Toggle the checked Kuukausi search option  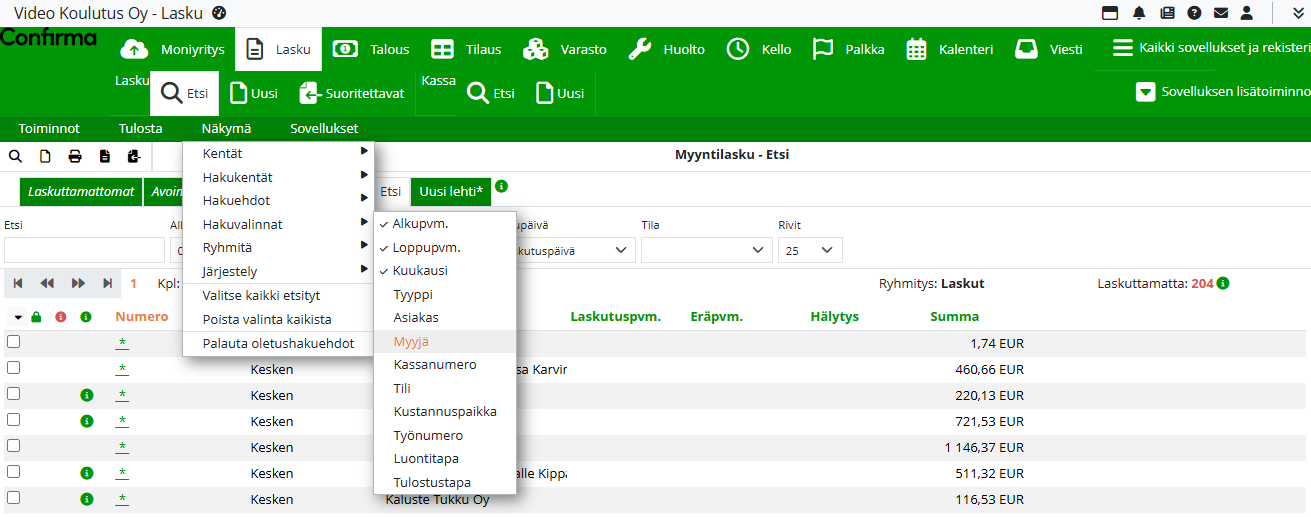point(420,271)
